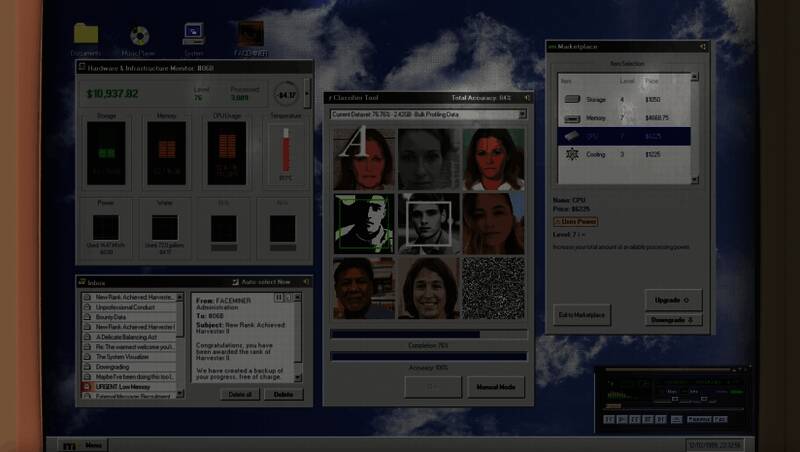Select the Storage item icon in Marketplace
Image resolution: width=800 pixels, height=452 pixels.
click(572, 100)
